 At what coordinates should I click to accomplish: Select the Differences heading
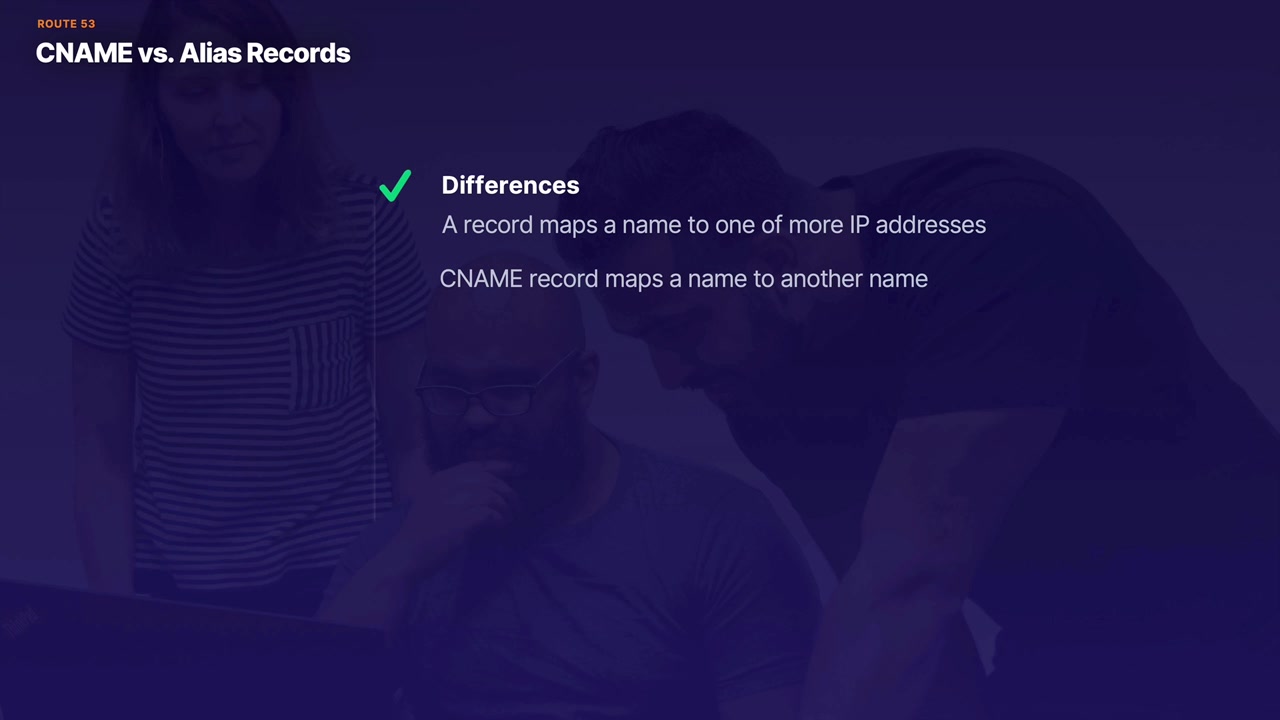pyautogui.click(x=510, y=185)
